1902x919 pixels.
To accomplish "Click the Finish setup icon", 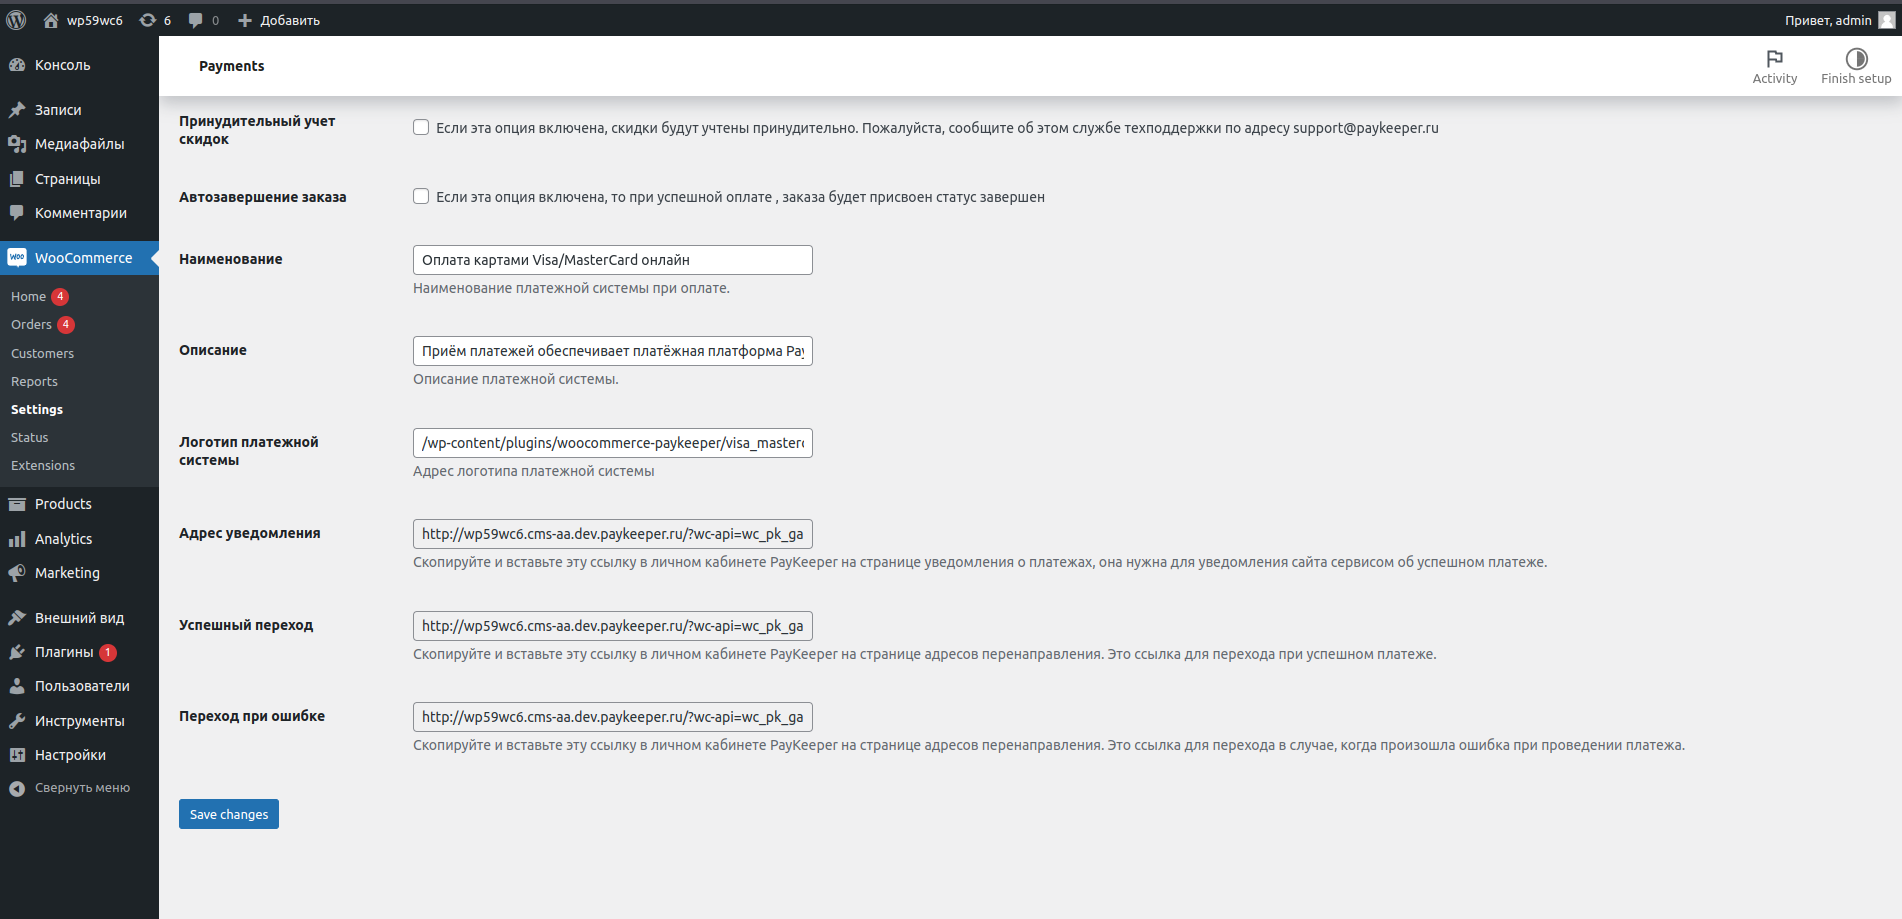I will pos(1855,60).
